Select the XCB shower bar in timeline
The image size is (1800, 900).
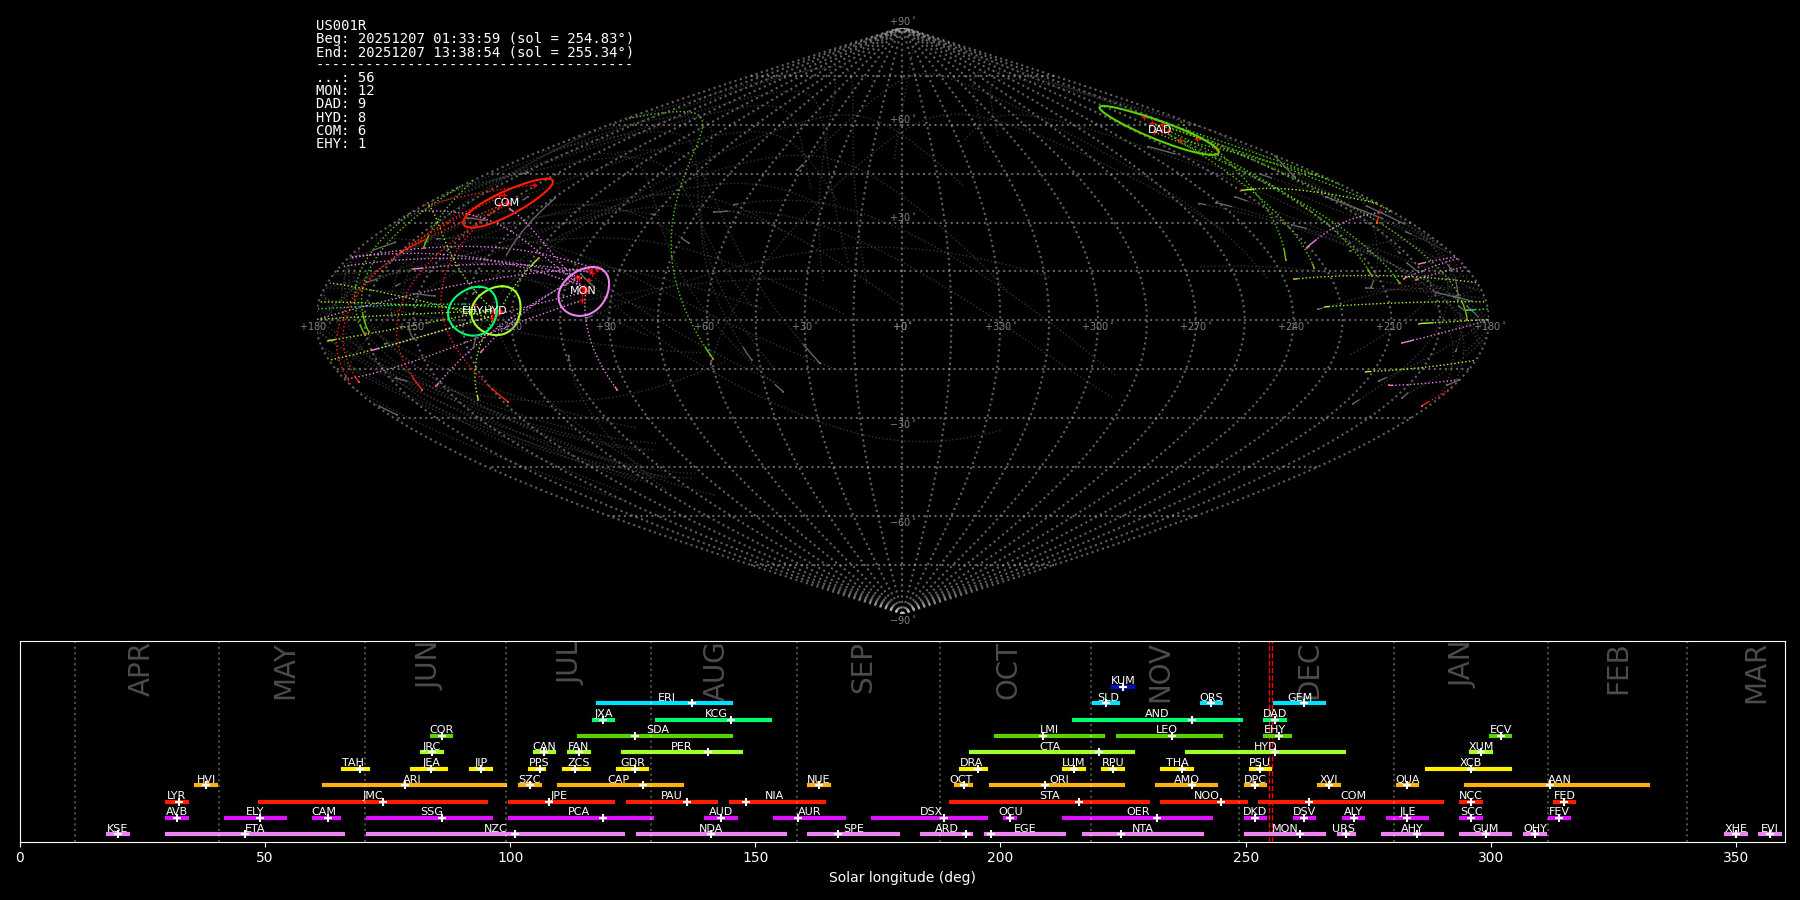click(1468, 769)
